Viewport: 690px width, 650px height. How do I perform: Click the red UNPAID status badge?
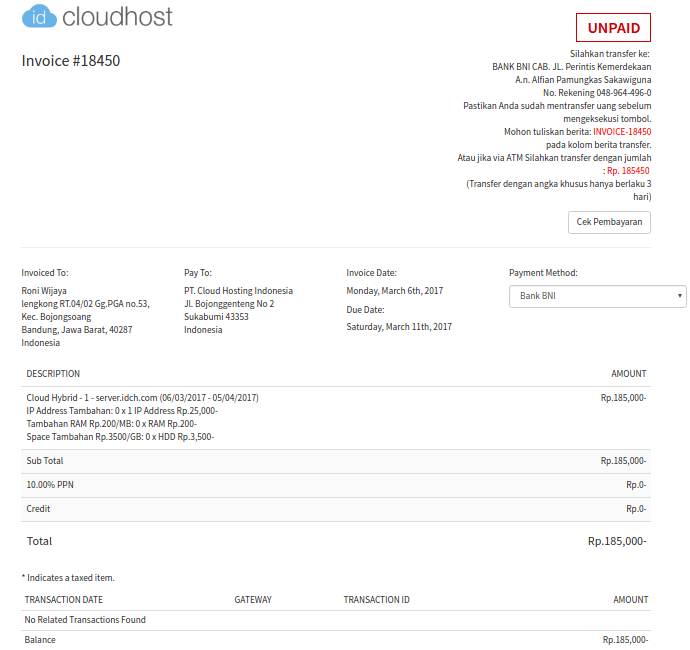point(613,28)
